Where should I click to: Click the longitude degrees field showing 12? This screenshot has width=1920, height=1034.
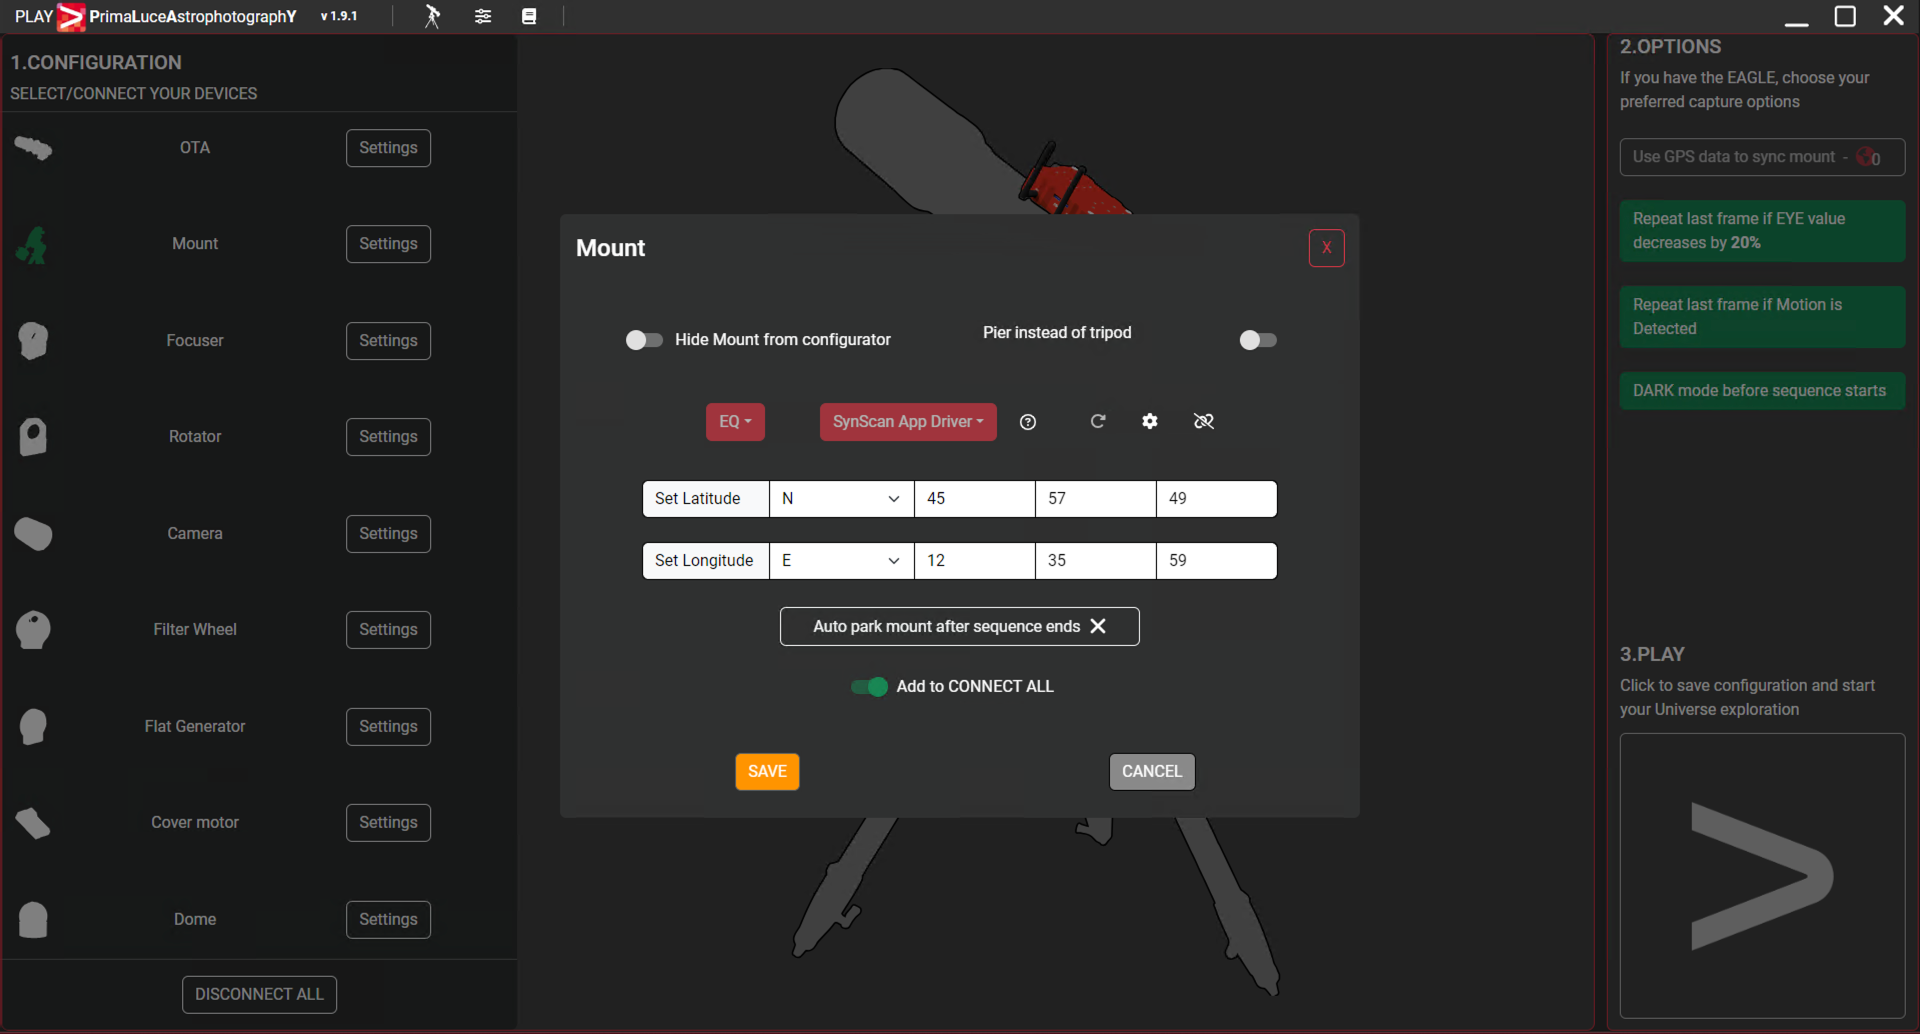coord(975,561)
